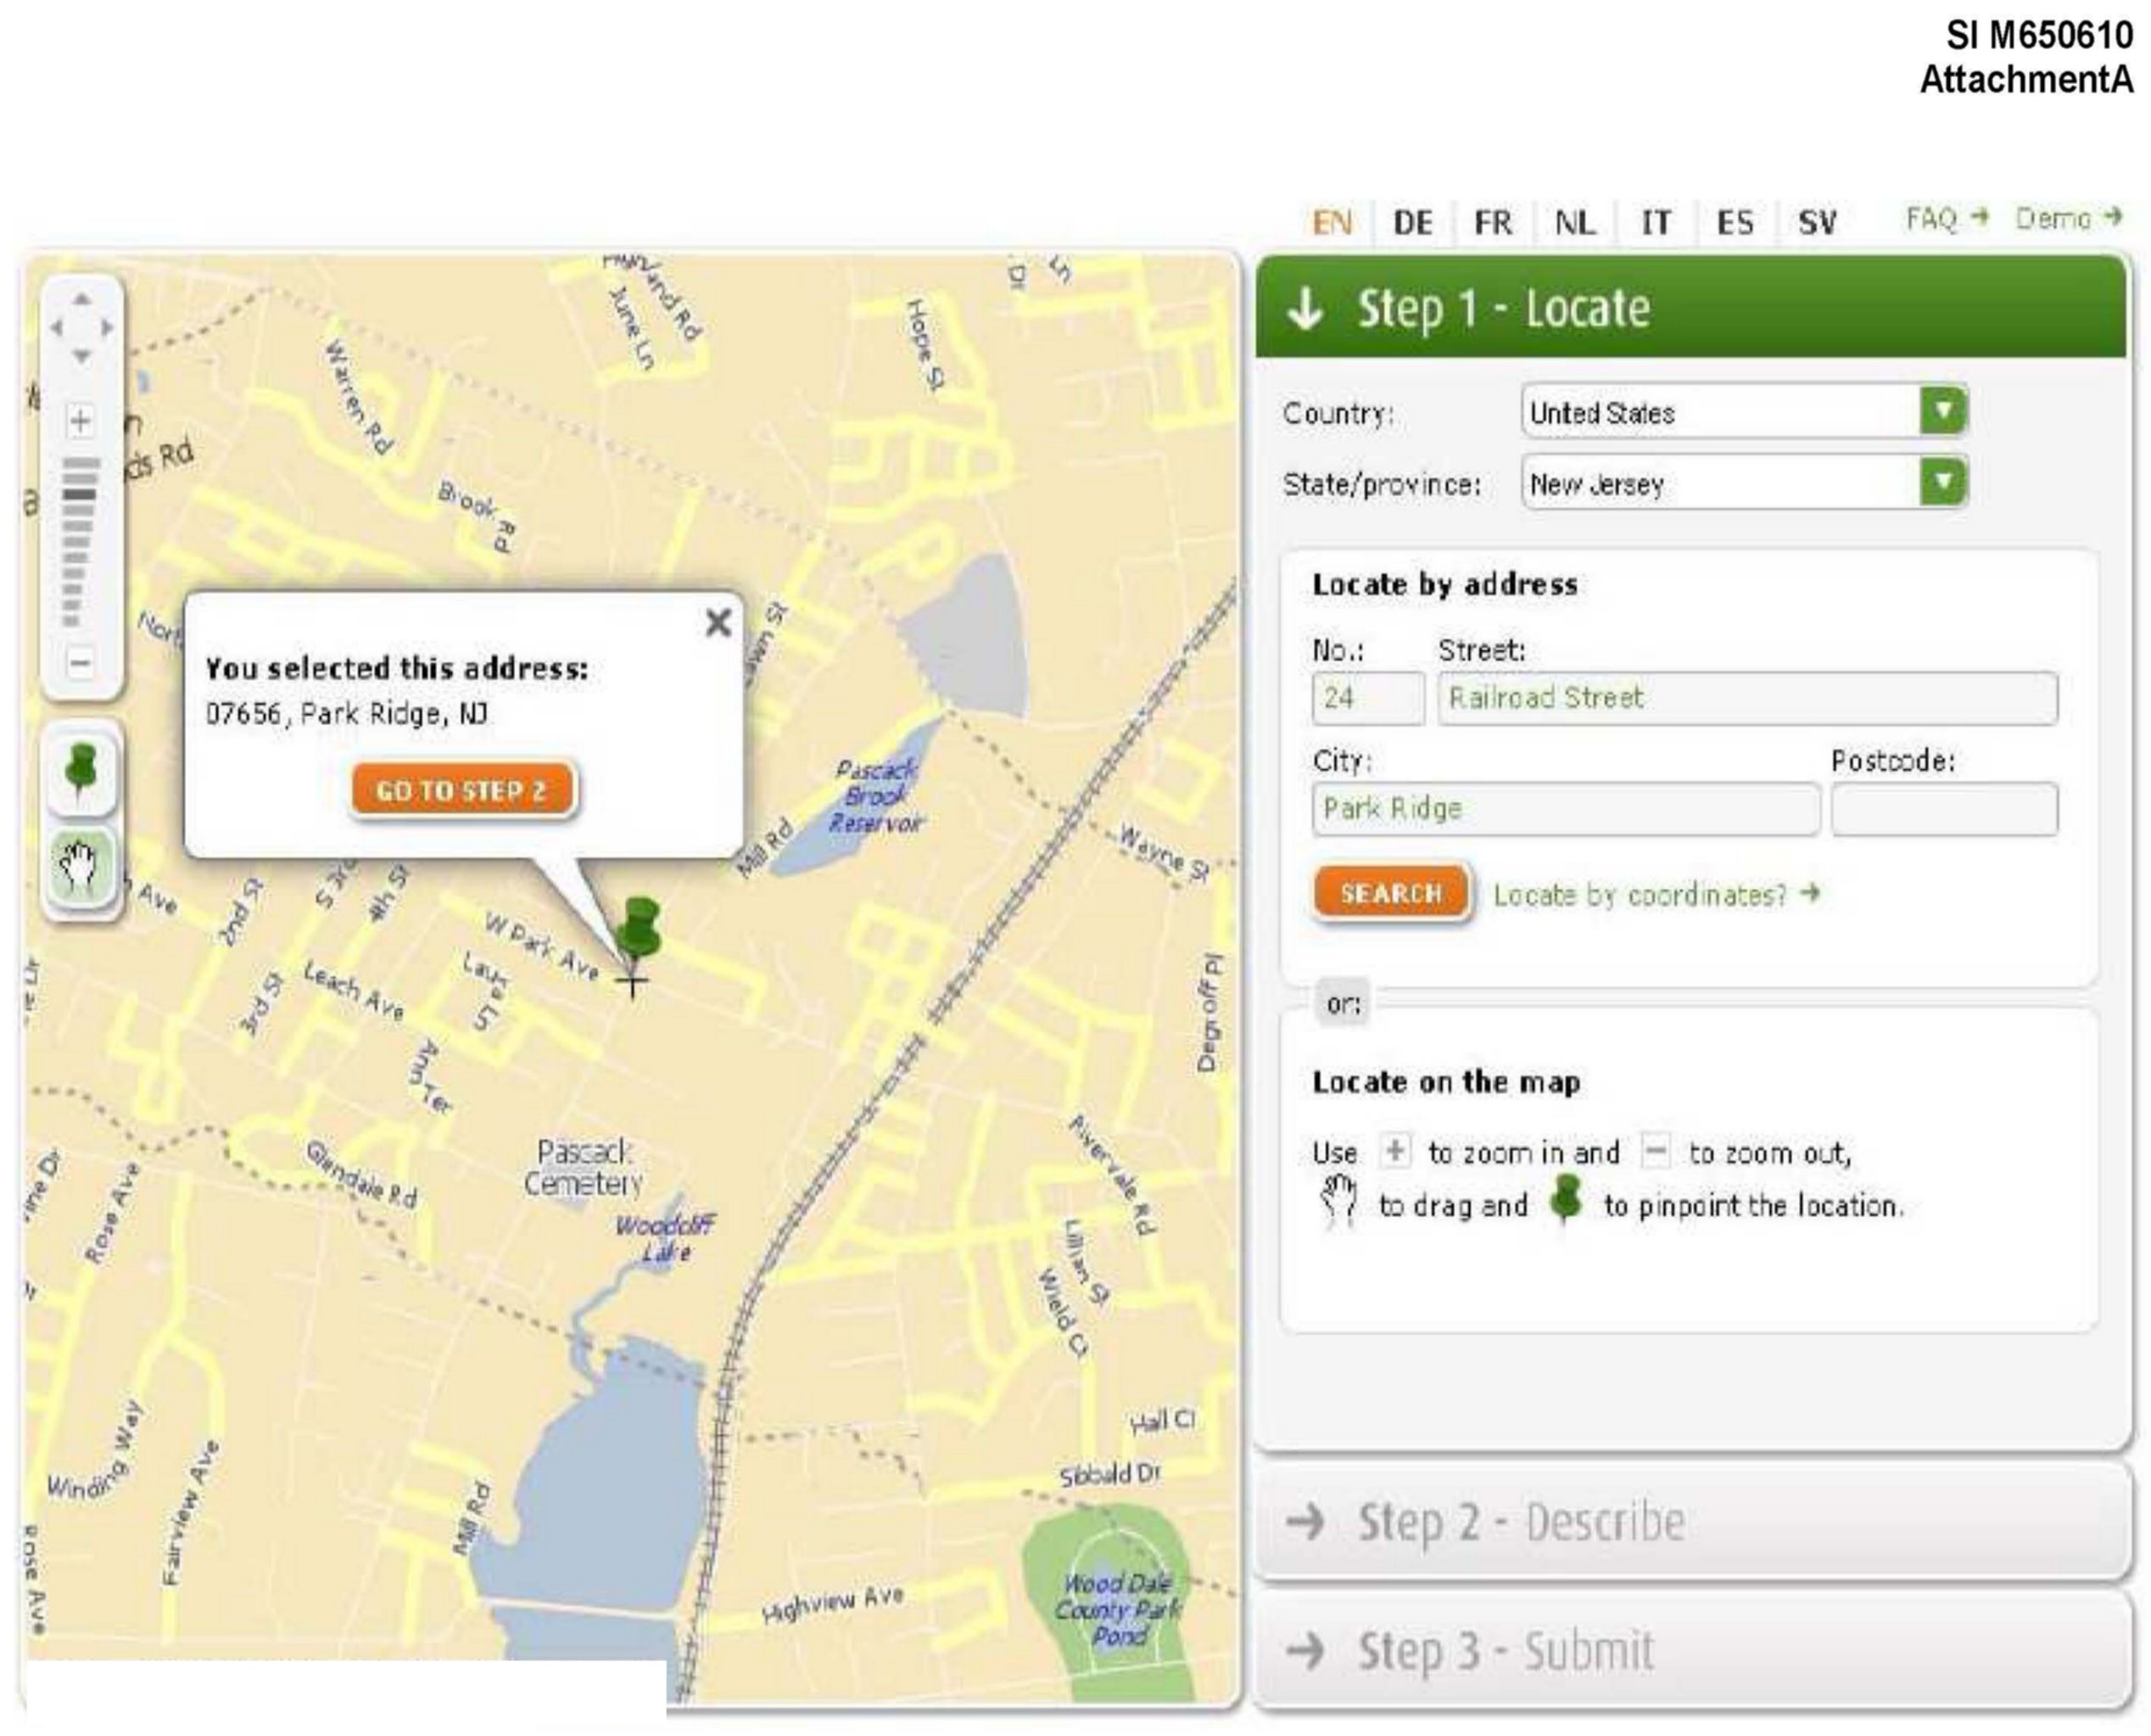Pan the map right with arrow
Image resolution: width=2151 pixels, height=1736 pixels.
pyautogui.click(x=107, y=327)
